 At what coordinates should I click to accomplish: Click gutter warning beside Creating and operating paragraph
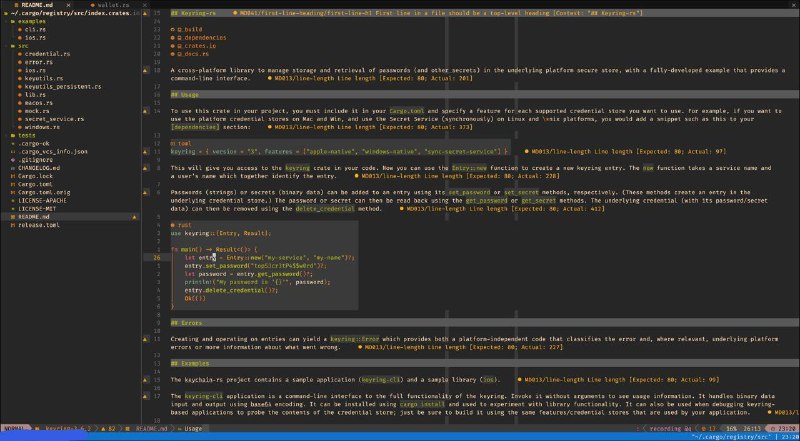pyautogui.click(x=145, y=339)
